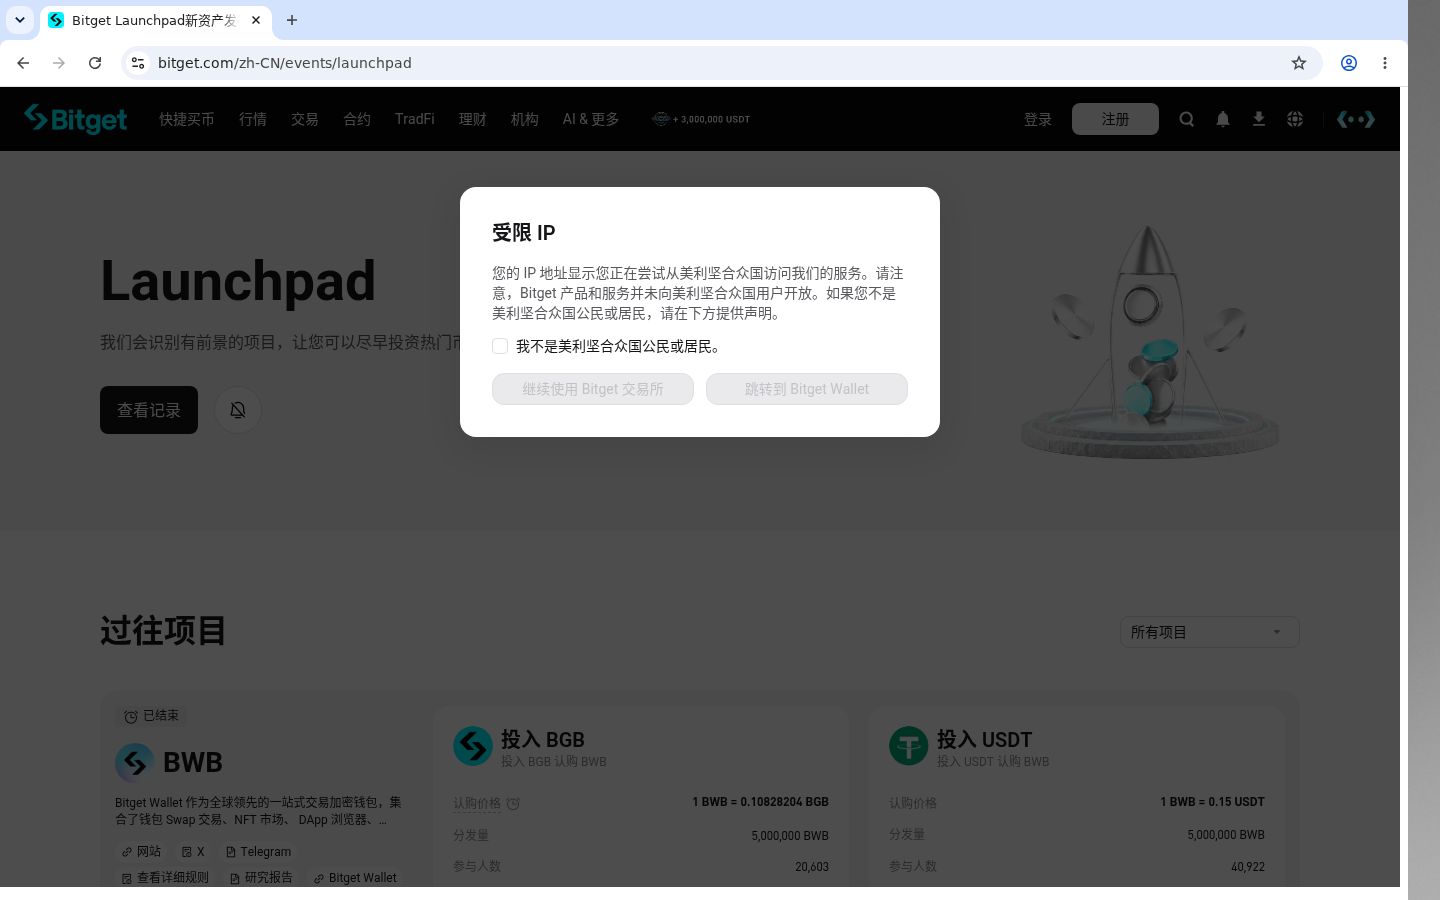Bookmark this page with the star icon
Screen dimensions: 1440x900
(1299, 63)
